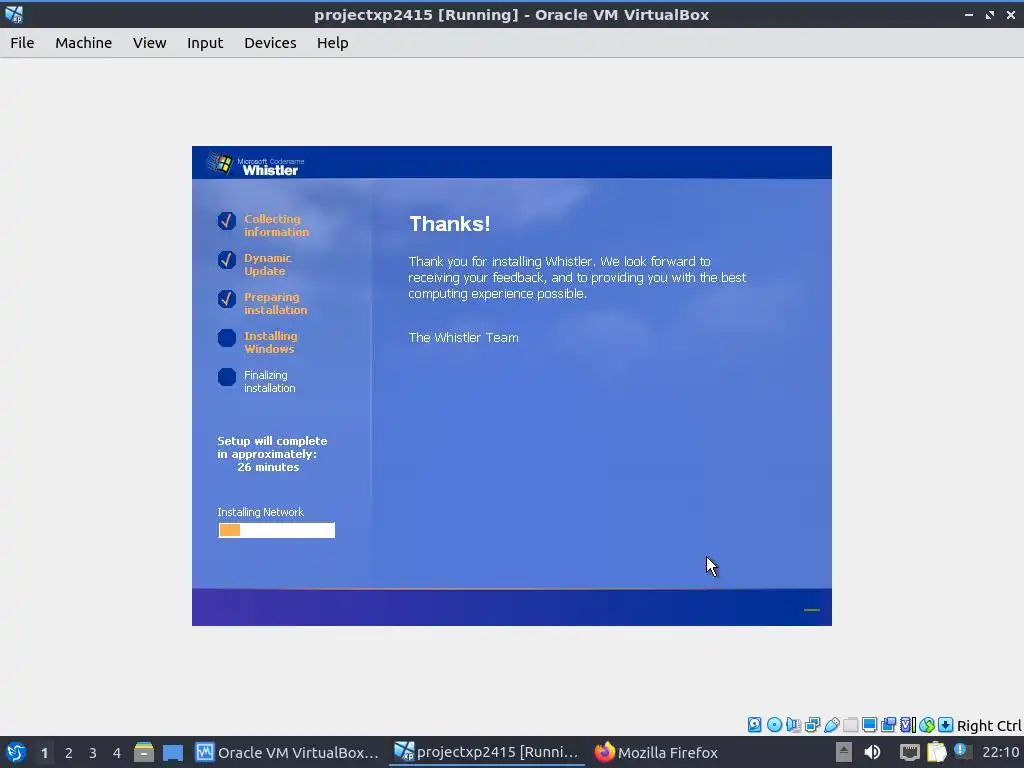1024x768 pixels.
Task: Click the shared folders status icon
Action: pyautogui.click(x=850, y=724)
